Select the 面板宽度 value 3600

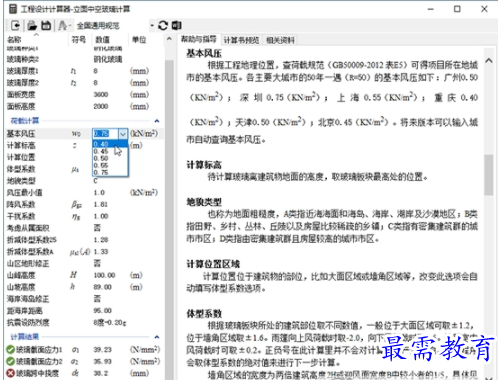click(101, 95)
